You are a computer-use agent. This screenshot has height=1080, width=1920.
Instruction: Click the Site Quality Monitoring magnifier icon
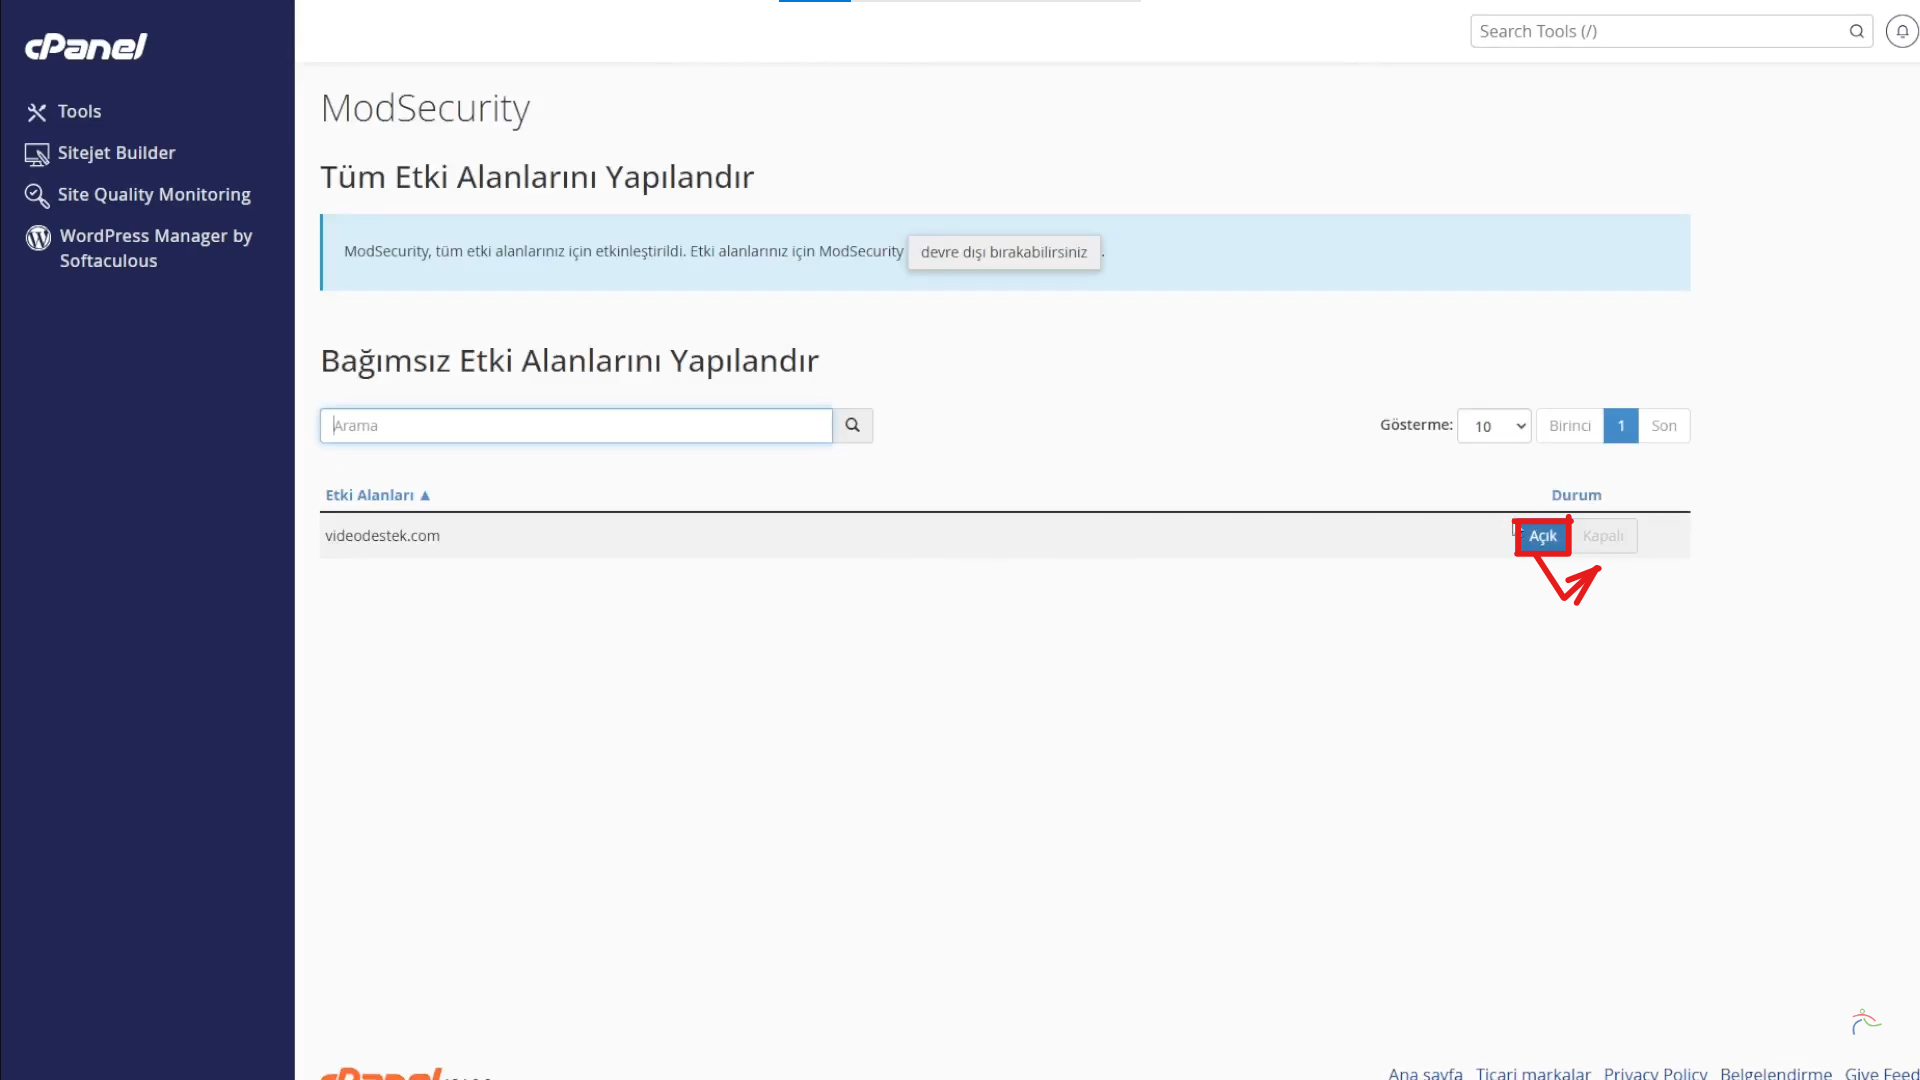coord(36,195)
